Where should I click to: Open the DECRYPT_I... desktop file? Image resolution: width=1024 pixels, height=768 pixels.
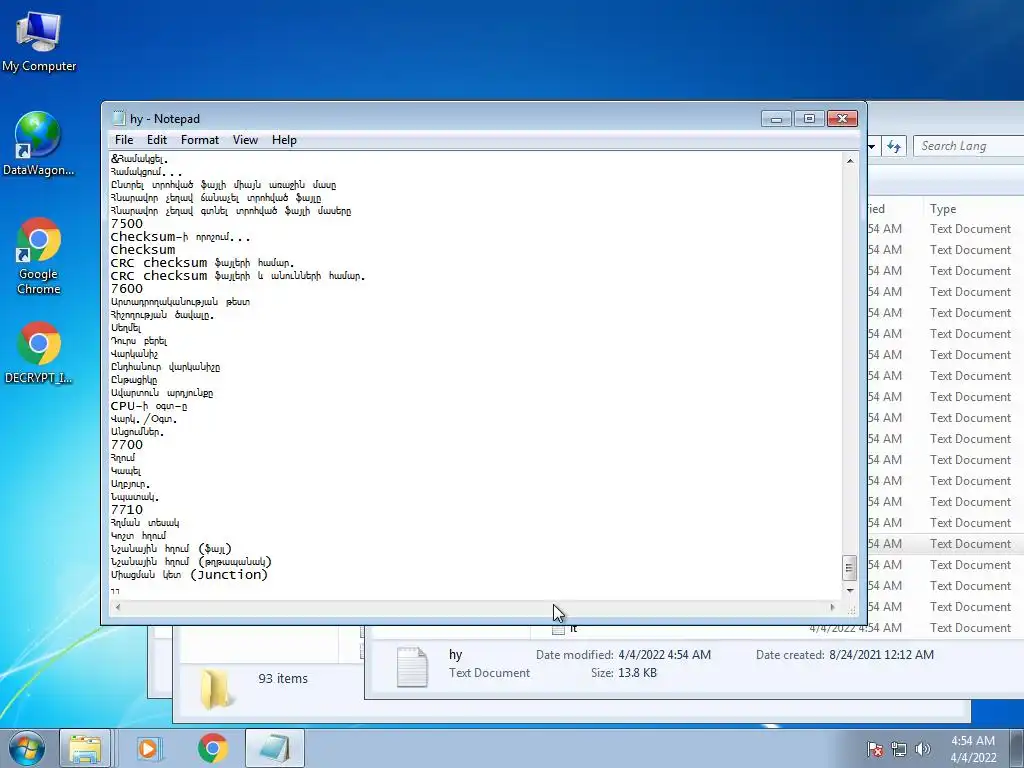(x=39, y=353)
